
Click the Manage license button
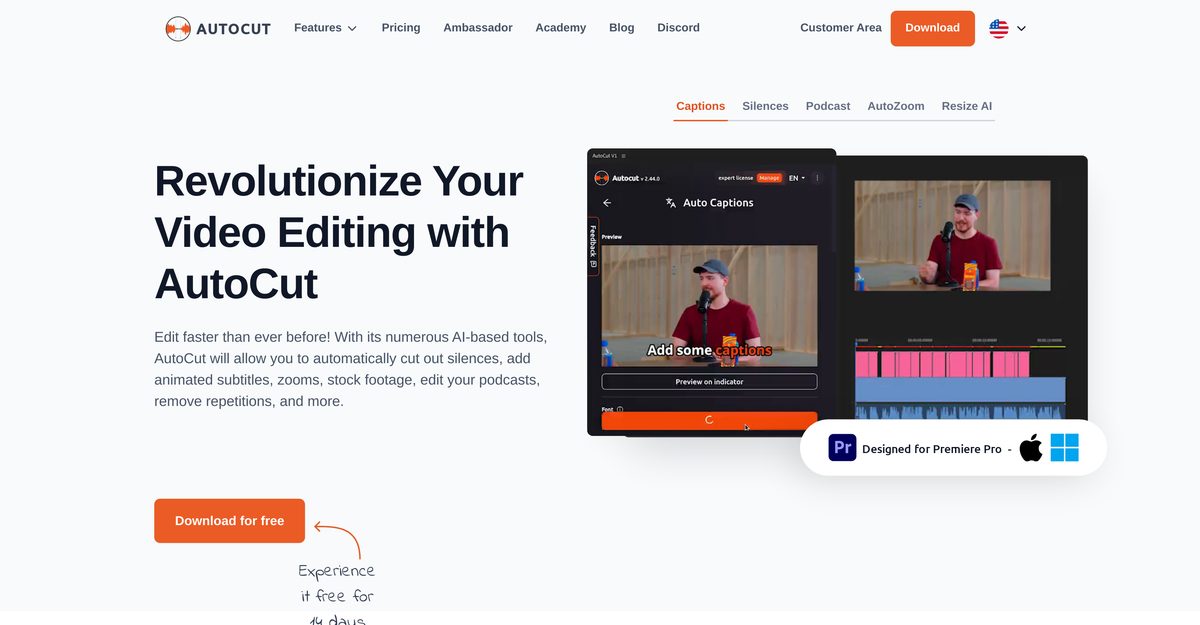coord(769,178)
